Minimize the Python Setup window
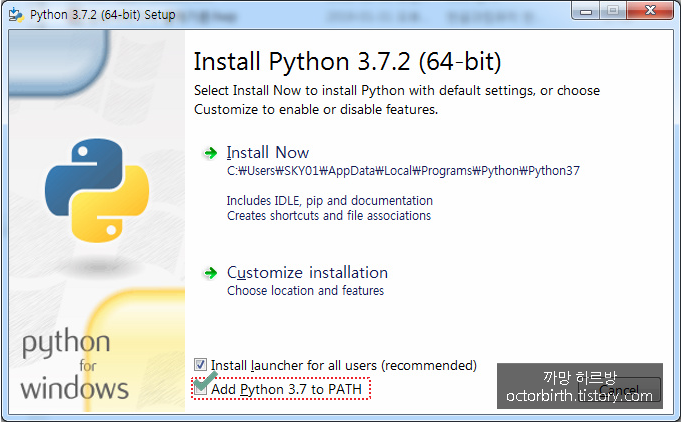This screenshot has width=681, height=425. pos(586,11)
